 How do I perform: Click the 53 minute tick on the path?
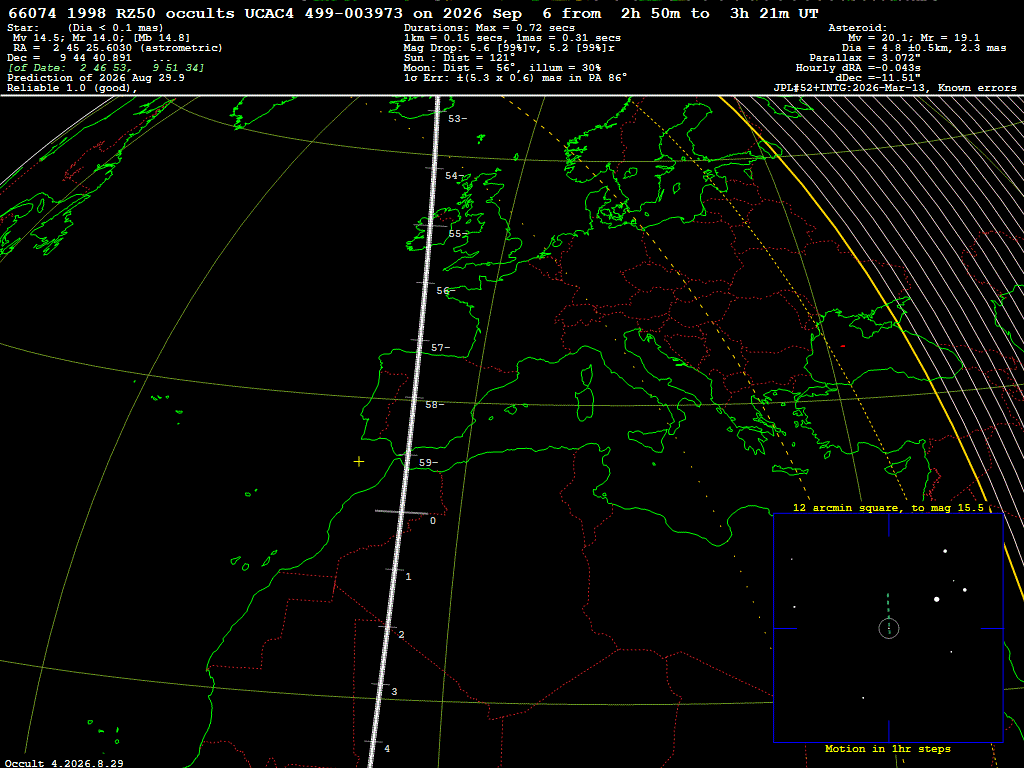[457, 118]
